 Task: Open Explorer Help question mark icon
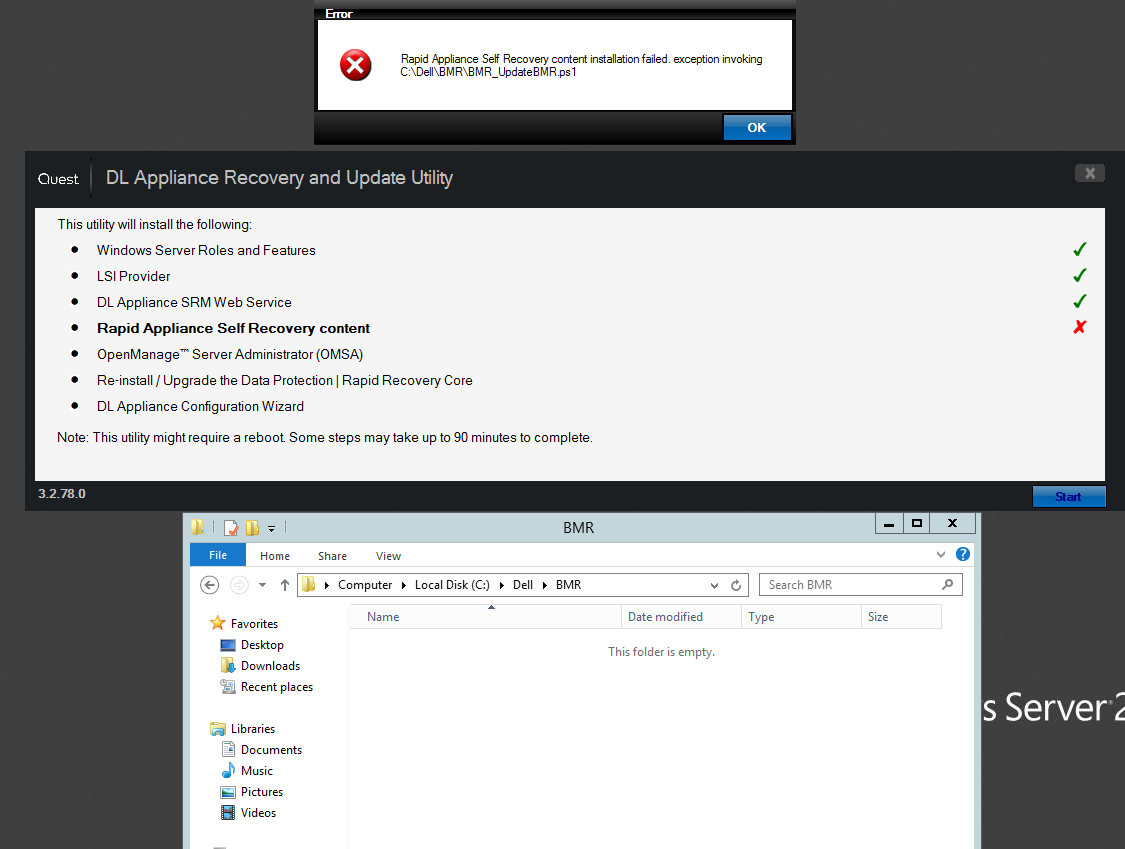coord(963,554)
